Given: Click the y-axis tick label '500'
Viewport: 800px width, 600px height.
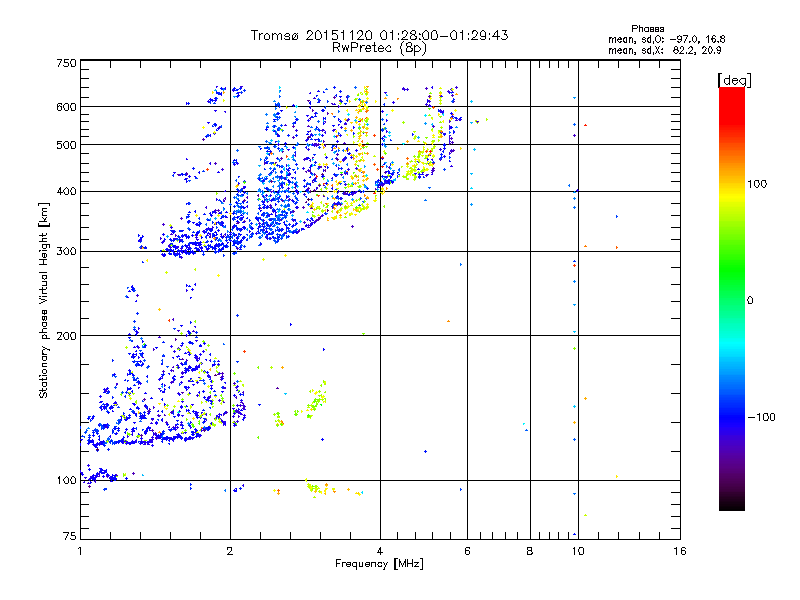Looking at the screenshot, I should click(66, 145).
